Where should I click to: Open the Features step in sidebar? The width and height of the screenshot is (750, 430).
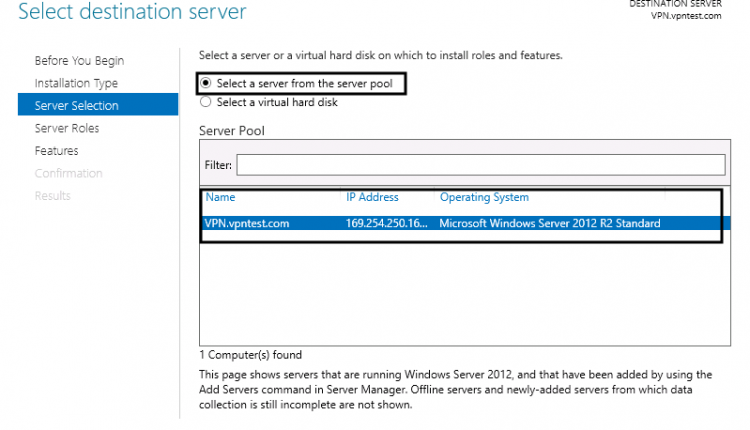tap(56, 151)
